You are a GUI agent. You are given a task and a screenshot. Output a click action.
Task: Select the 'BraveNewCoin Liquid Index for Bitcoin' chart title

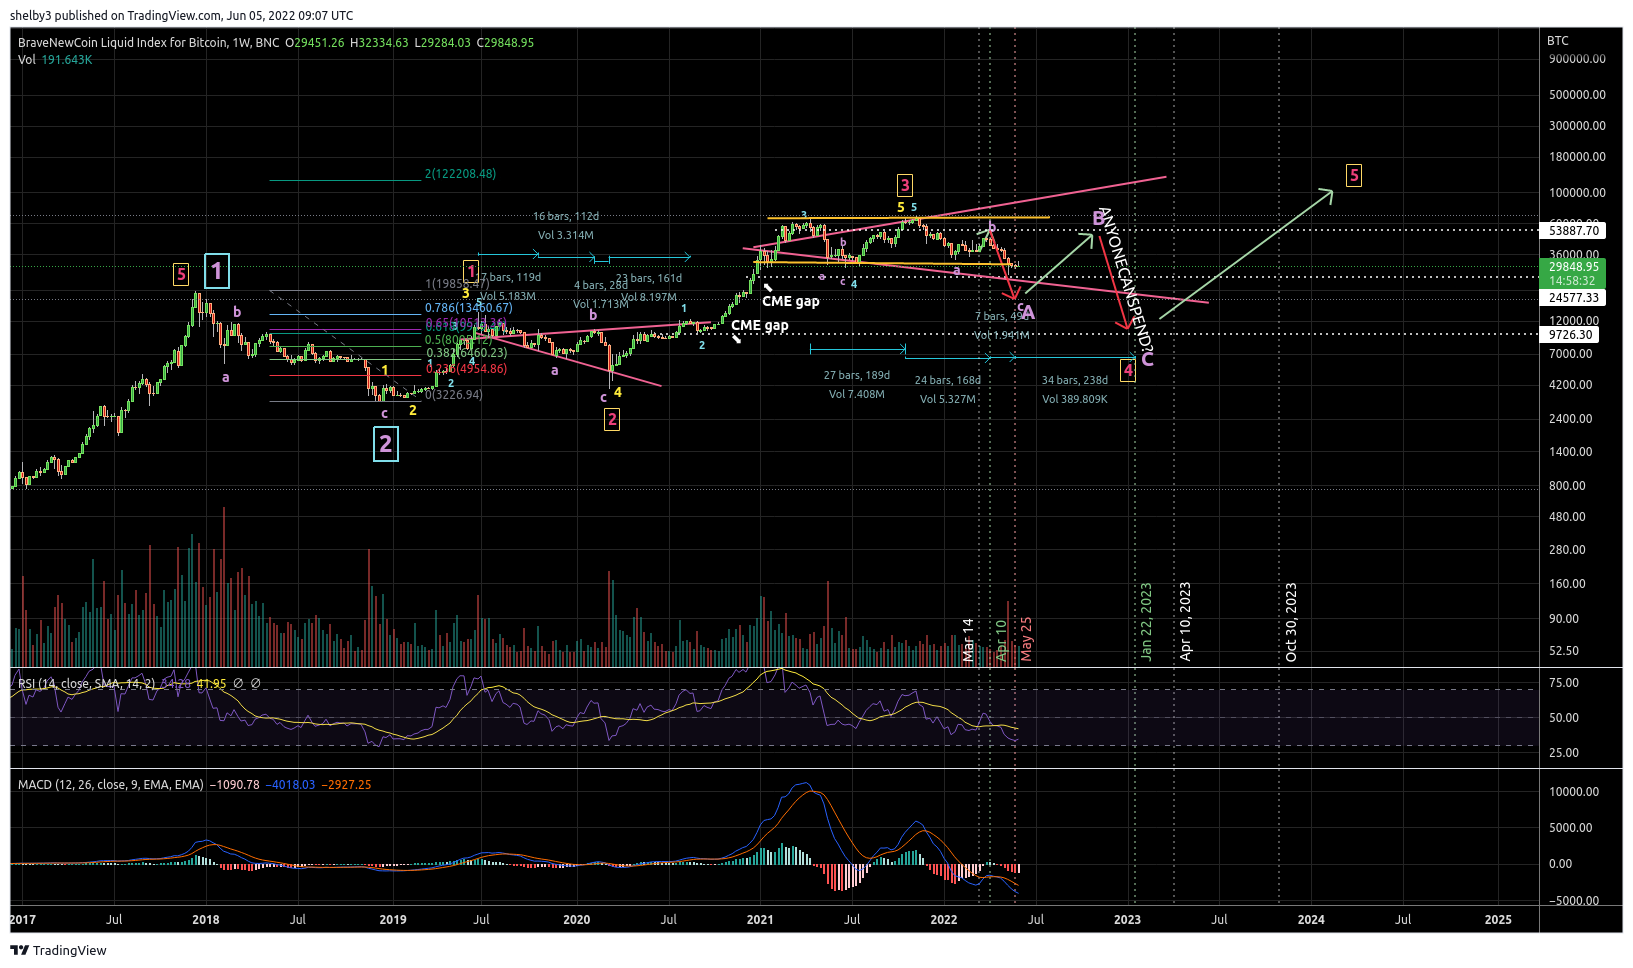click(x=122, y=43)
